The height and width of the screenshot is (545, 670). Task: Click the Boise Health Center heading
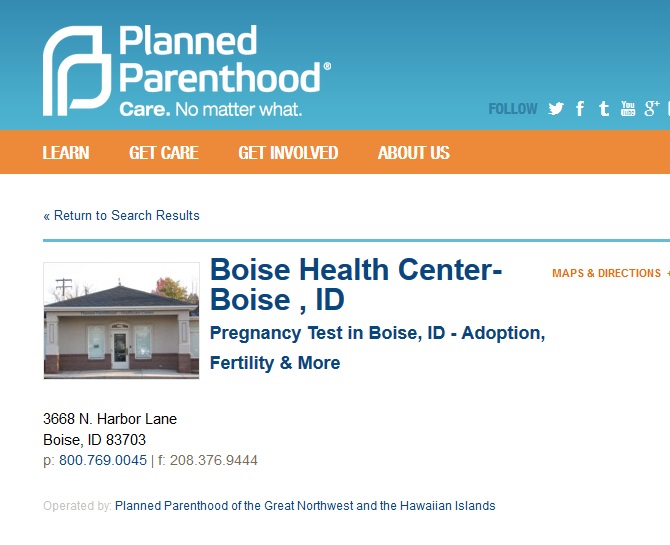coord(356,285)
